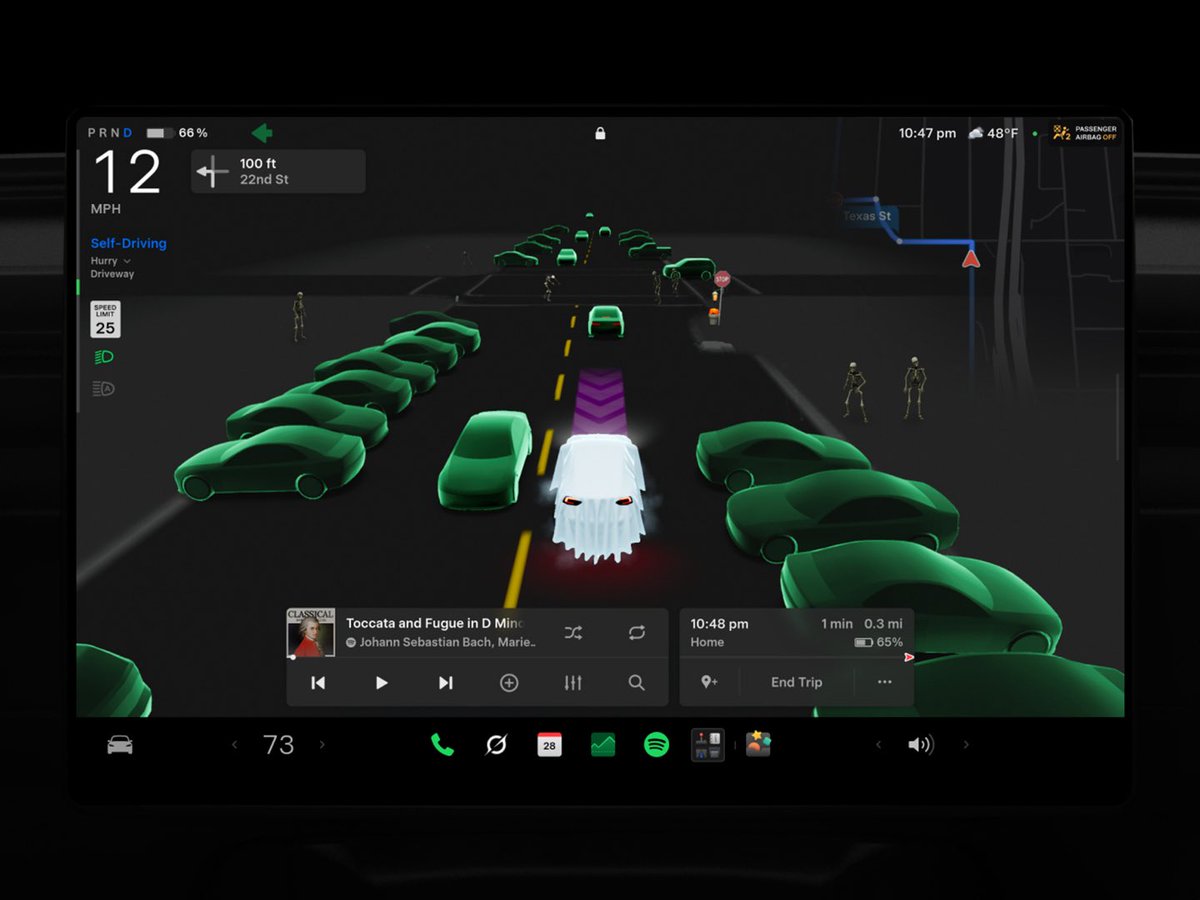Tap Johann Sebastian Bach artist name
Viewport: 1200px width, 900px height.
425,642
